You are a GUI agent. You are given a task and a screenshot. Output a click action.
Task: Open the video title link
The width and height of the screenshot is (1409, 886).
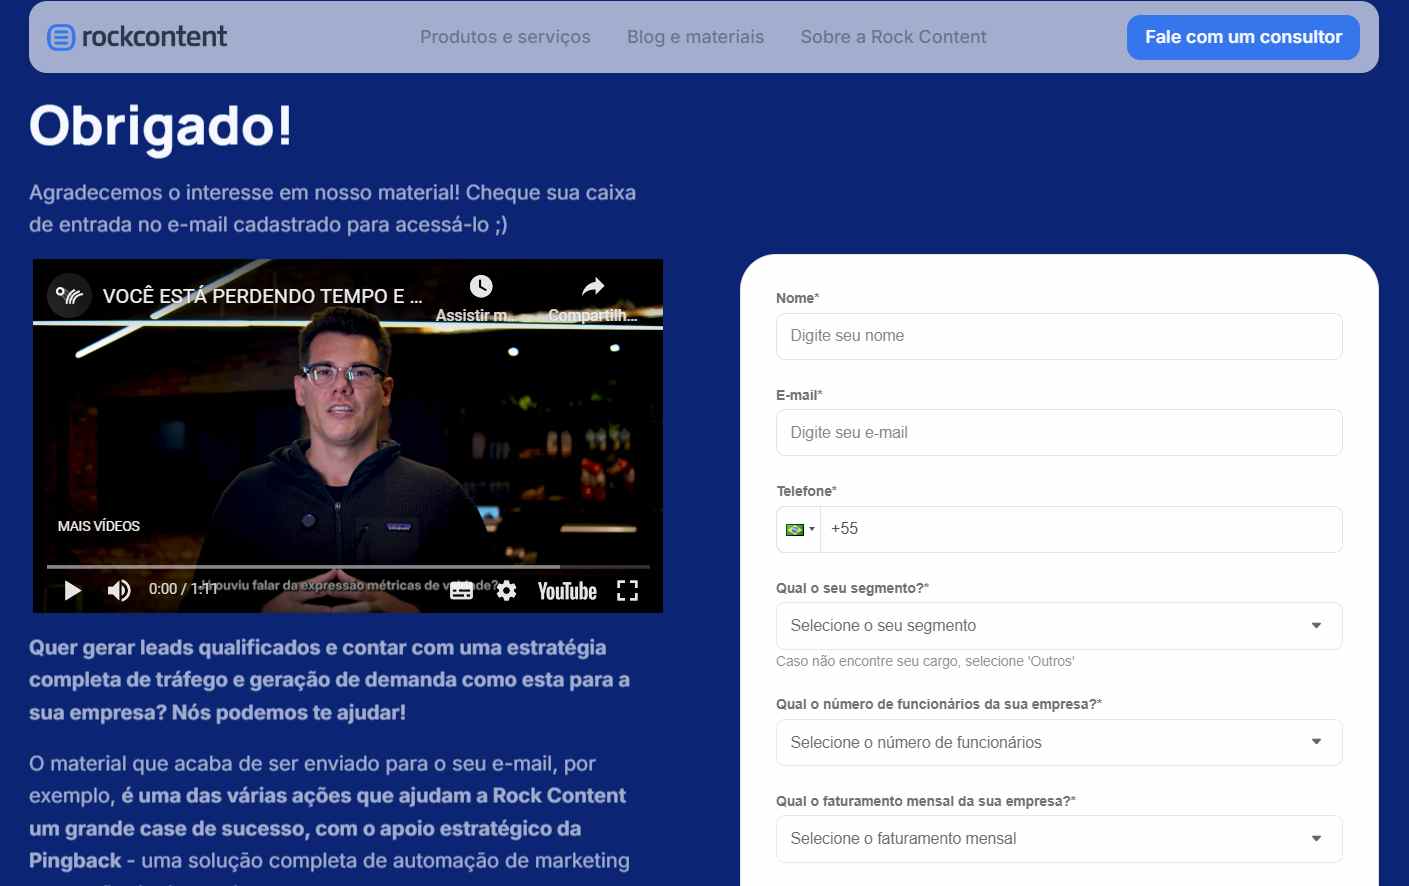(263, 296)
